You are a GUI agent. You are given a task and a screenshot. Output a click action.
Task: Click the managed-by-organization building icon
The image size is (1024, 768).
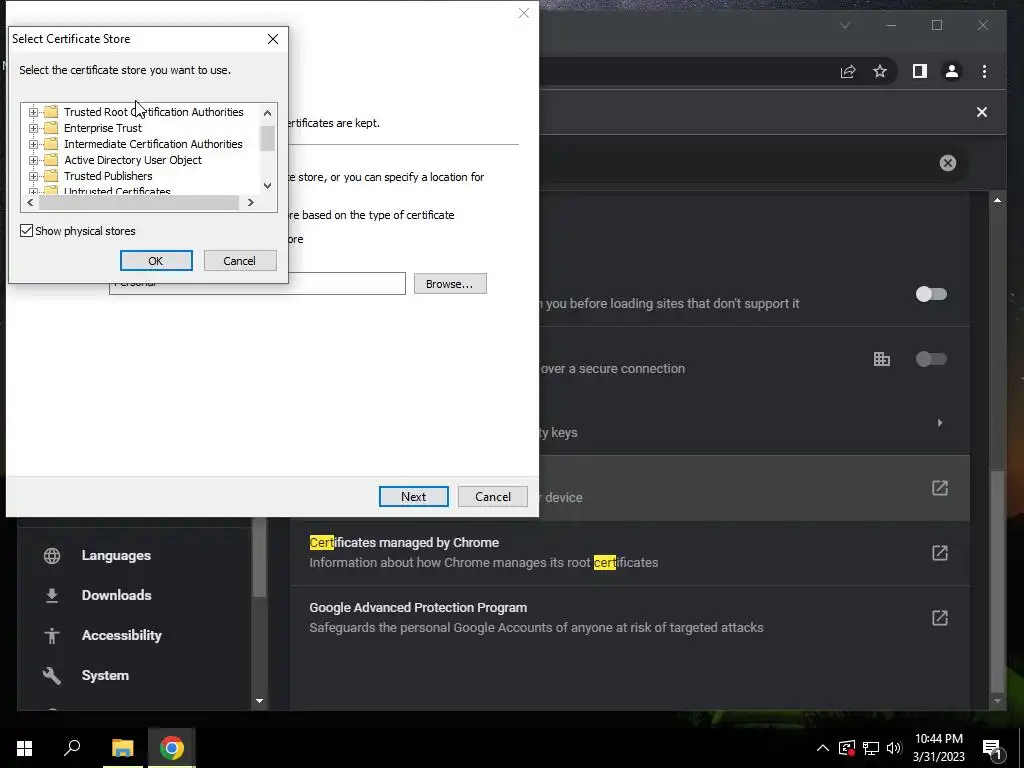(x=882, y=359)
